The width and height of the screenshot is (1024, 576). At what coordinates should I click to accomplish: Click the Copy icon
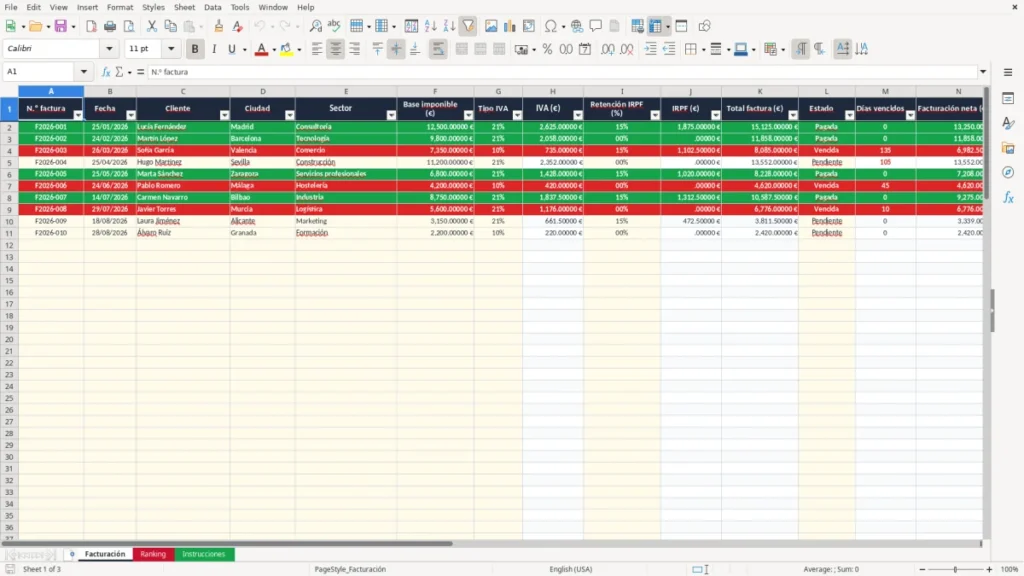[170, 26]
